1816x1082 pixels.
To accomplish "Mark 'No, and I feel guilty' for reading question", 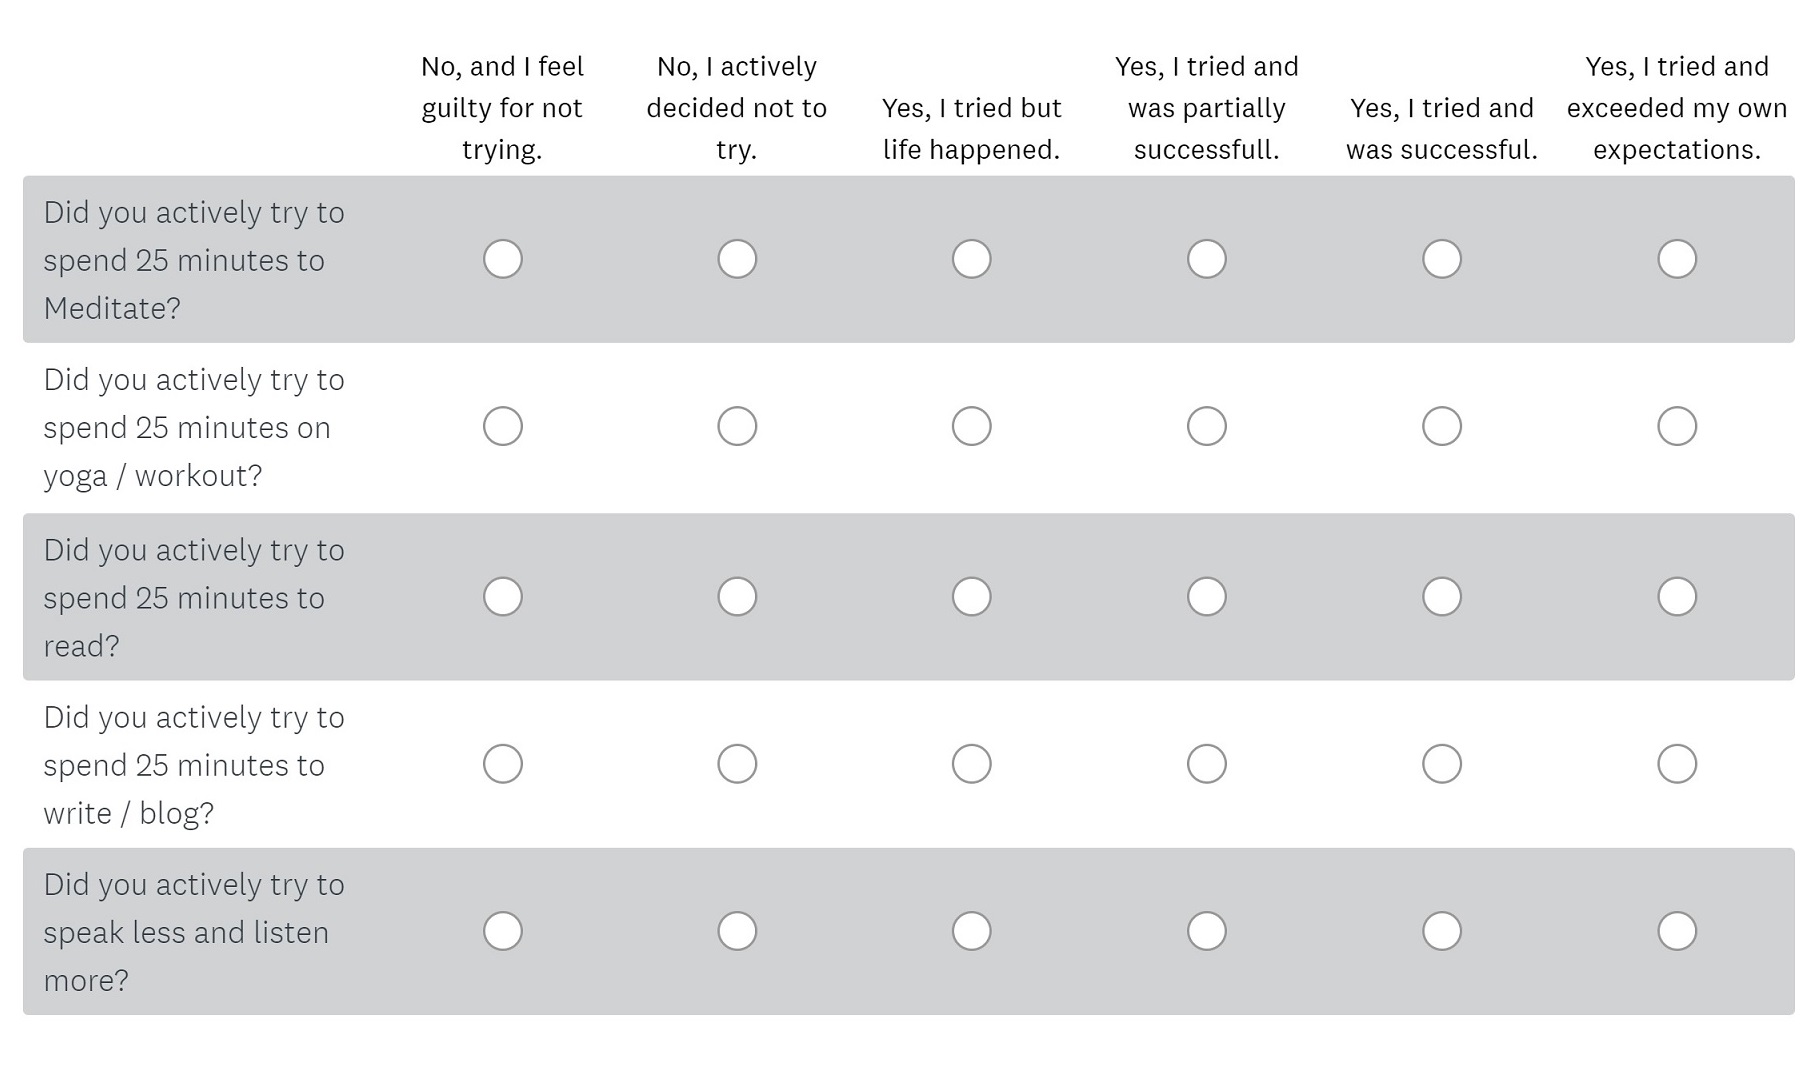I will pos(502,597).
